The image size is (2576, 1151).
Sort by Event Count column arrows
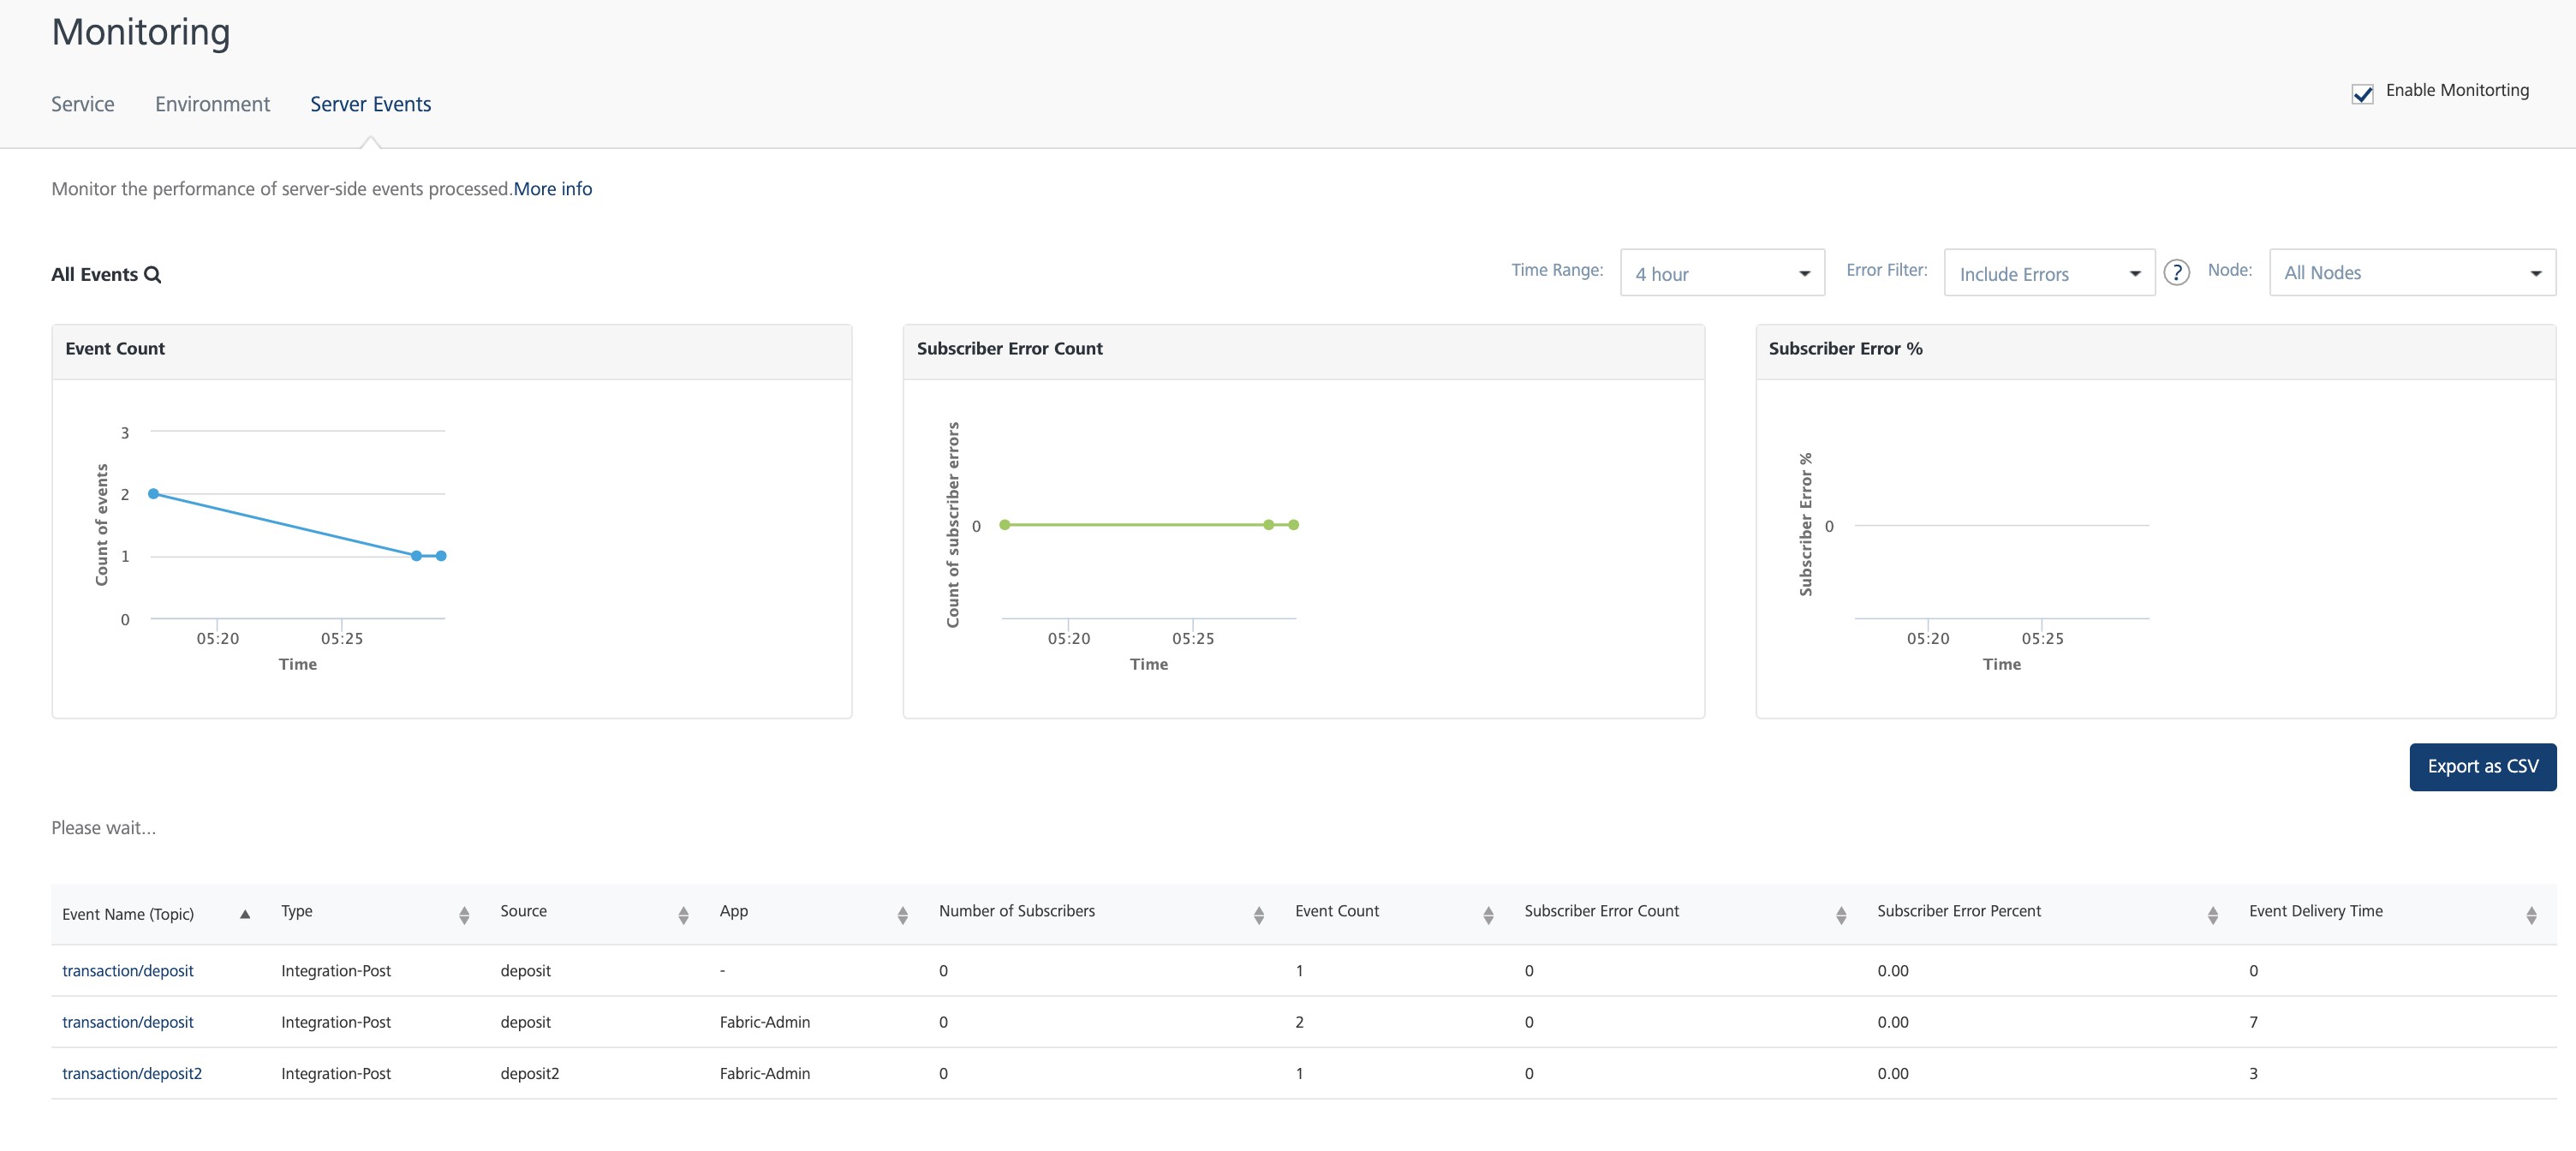pyautogui.click(x=1488, y=914)
